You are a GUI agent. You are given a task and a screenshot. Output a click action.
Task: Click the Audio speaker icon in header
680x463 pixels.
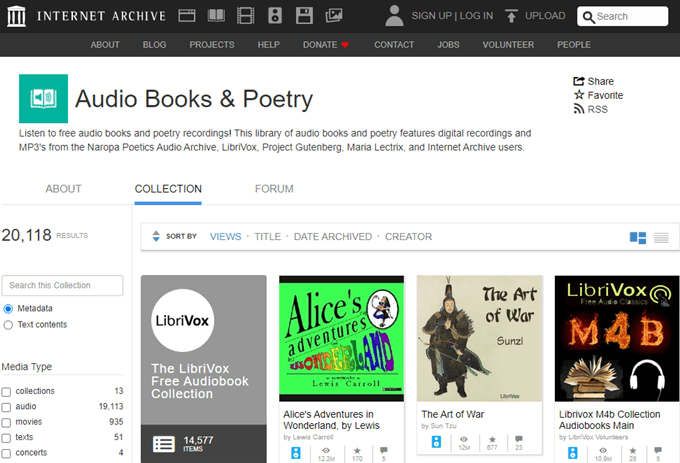[x=275, y=16]
